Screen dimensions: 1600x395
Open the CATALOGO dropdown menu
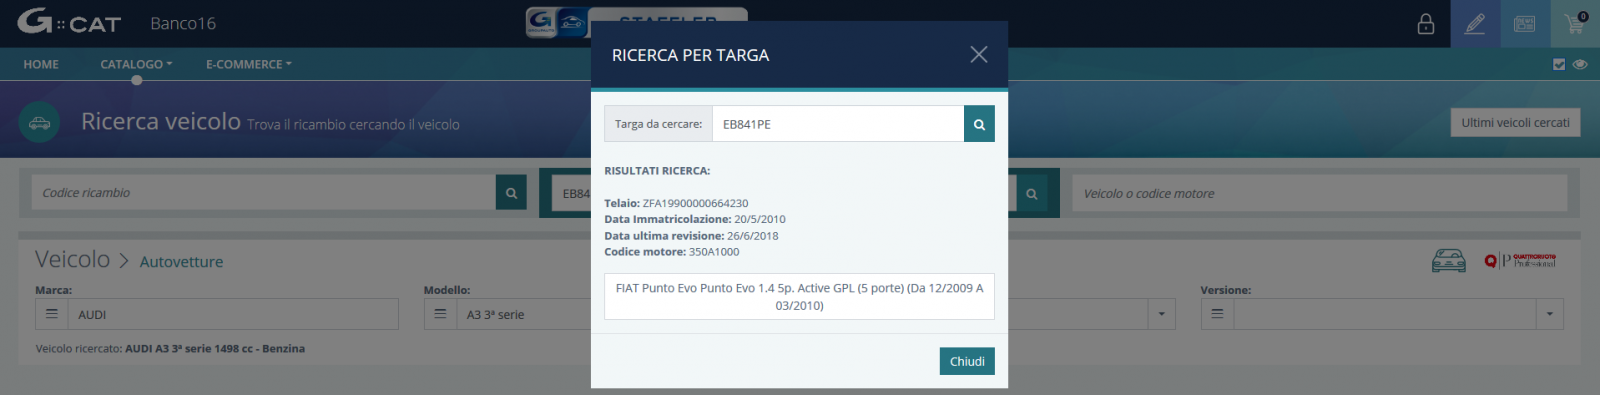coord(136,64)
